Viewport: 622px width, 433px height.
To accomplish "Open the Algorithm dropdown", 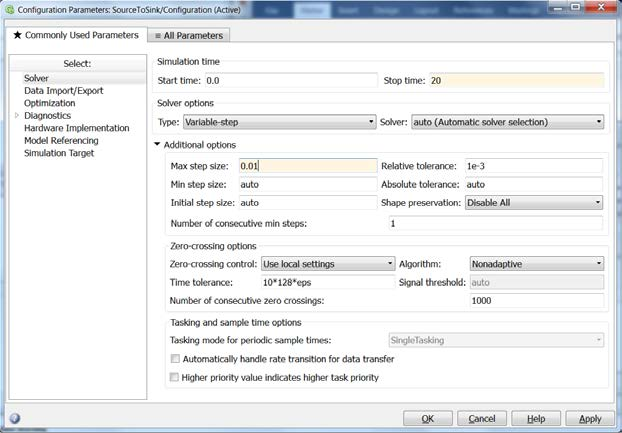I will click(x=536, y=264).
